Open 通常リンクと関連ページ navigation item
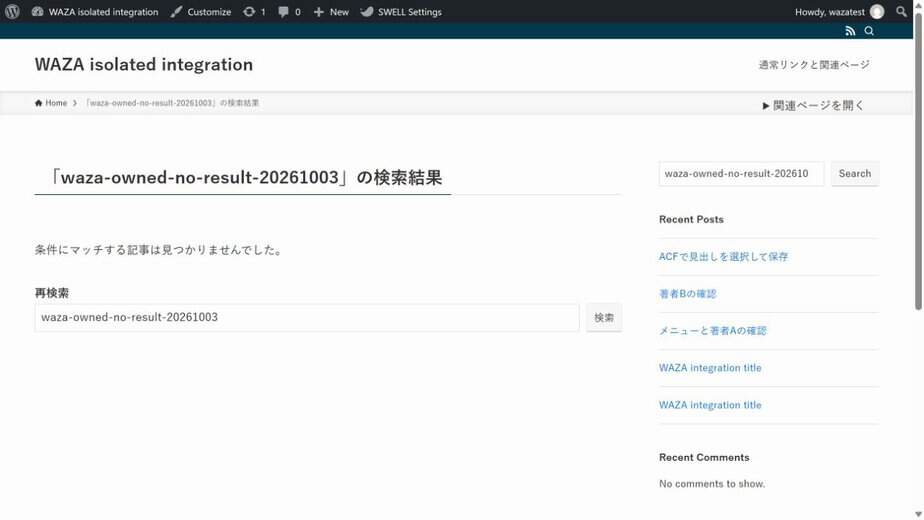This screenshot has width=924, height=520. pos(814,65)
